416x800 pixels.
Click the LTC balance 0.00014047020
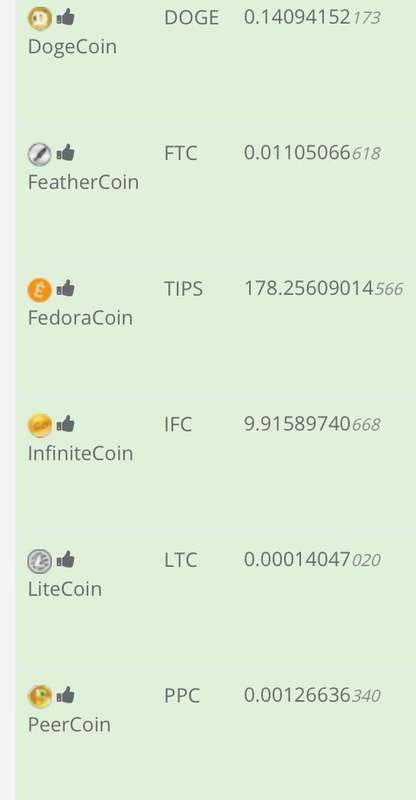[x=312, y=560]
